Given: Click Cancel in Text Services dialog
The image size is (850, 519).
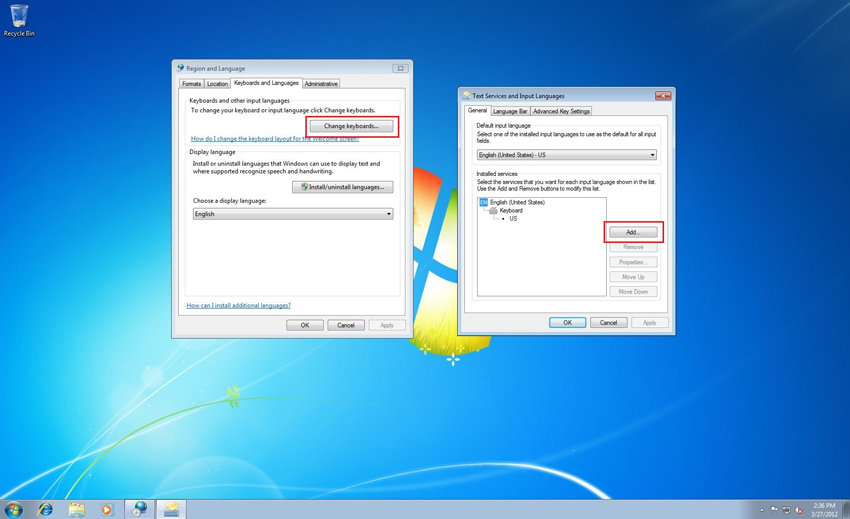Looking at the screenshot, I should [608, 323].
